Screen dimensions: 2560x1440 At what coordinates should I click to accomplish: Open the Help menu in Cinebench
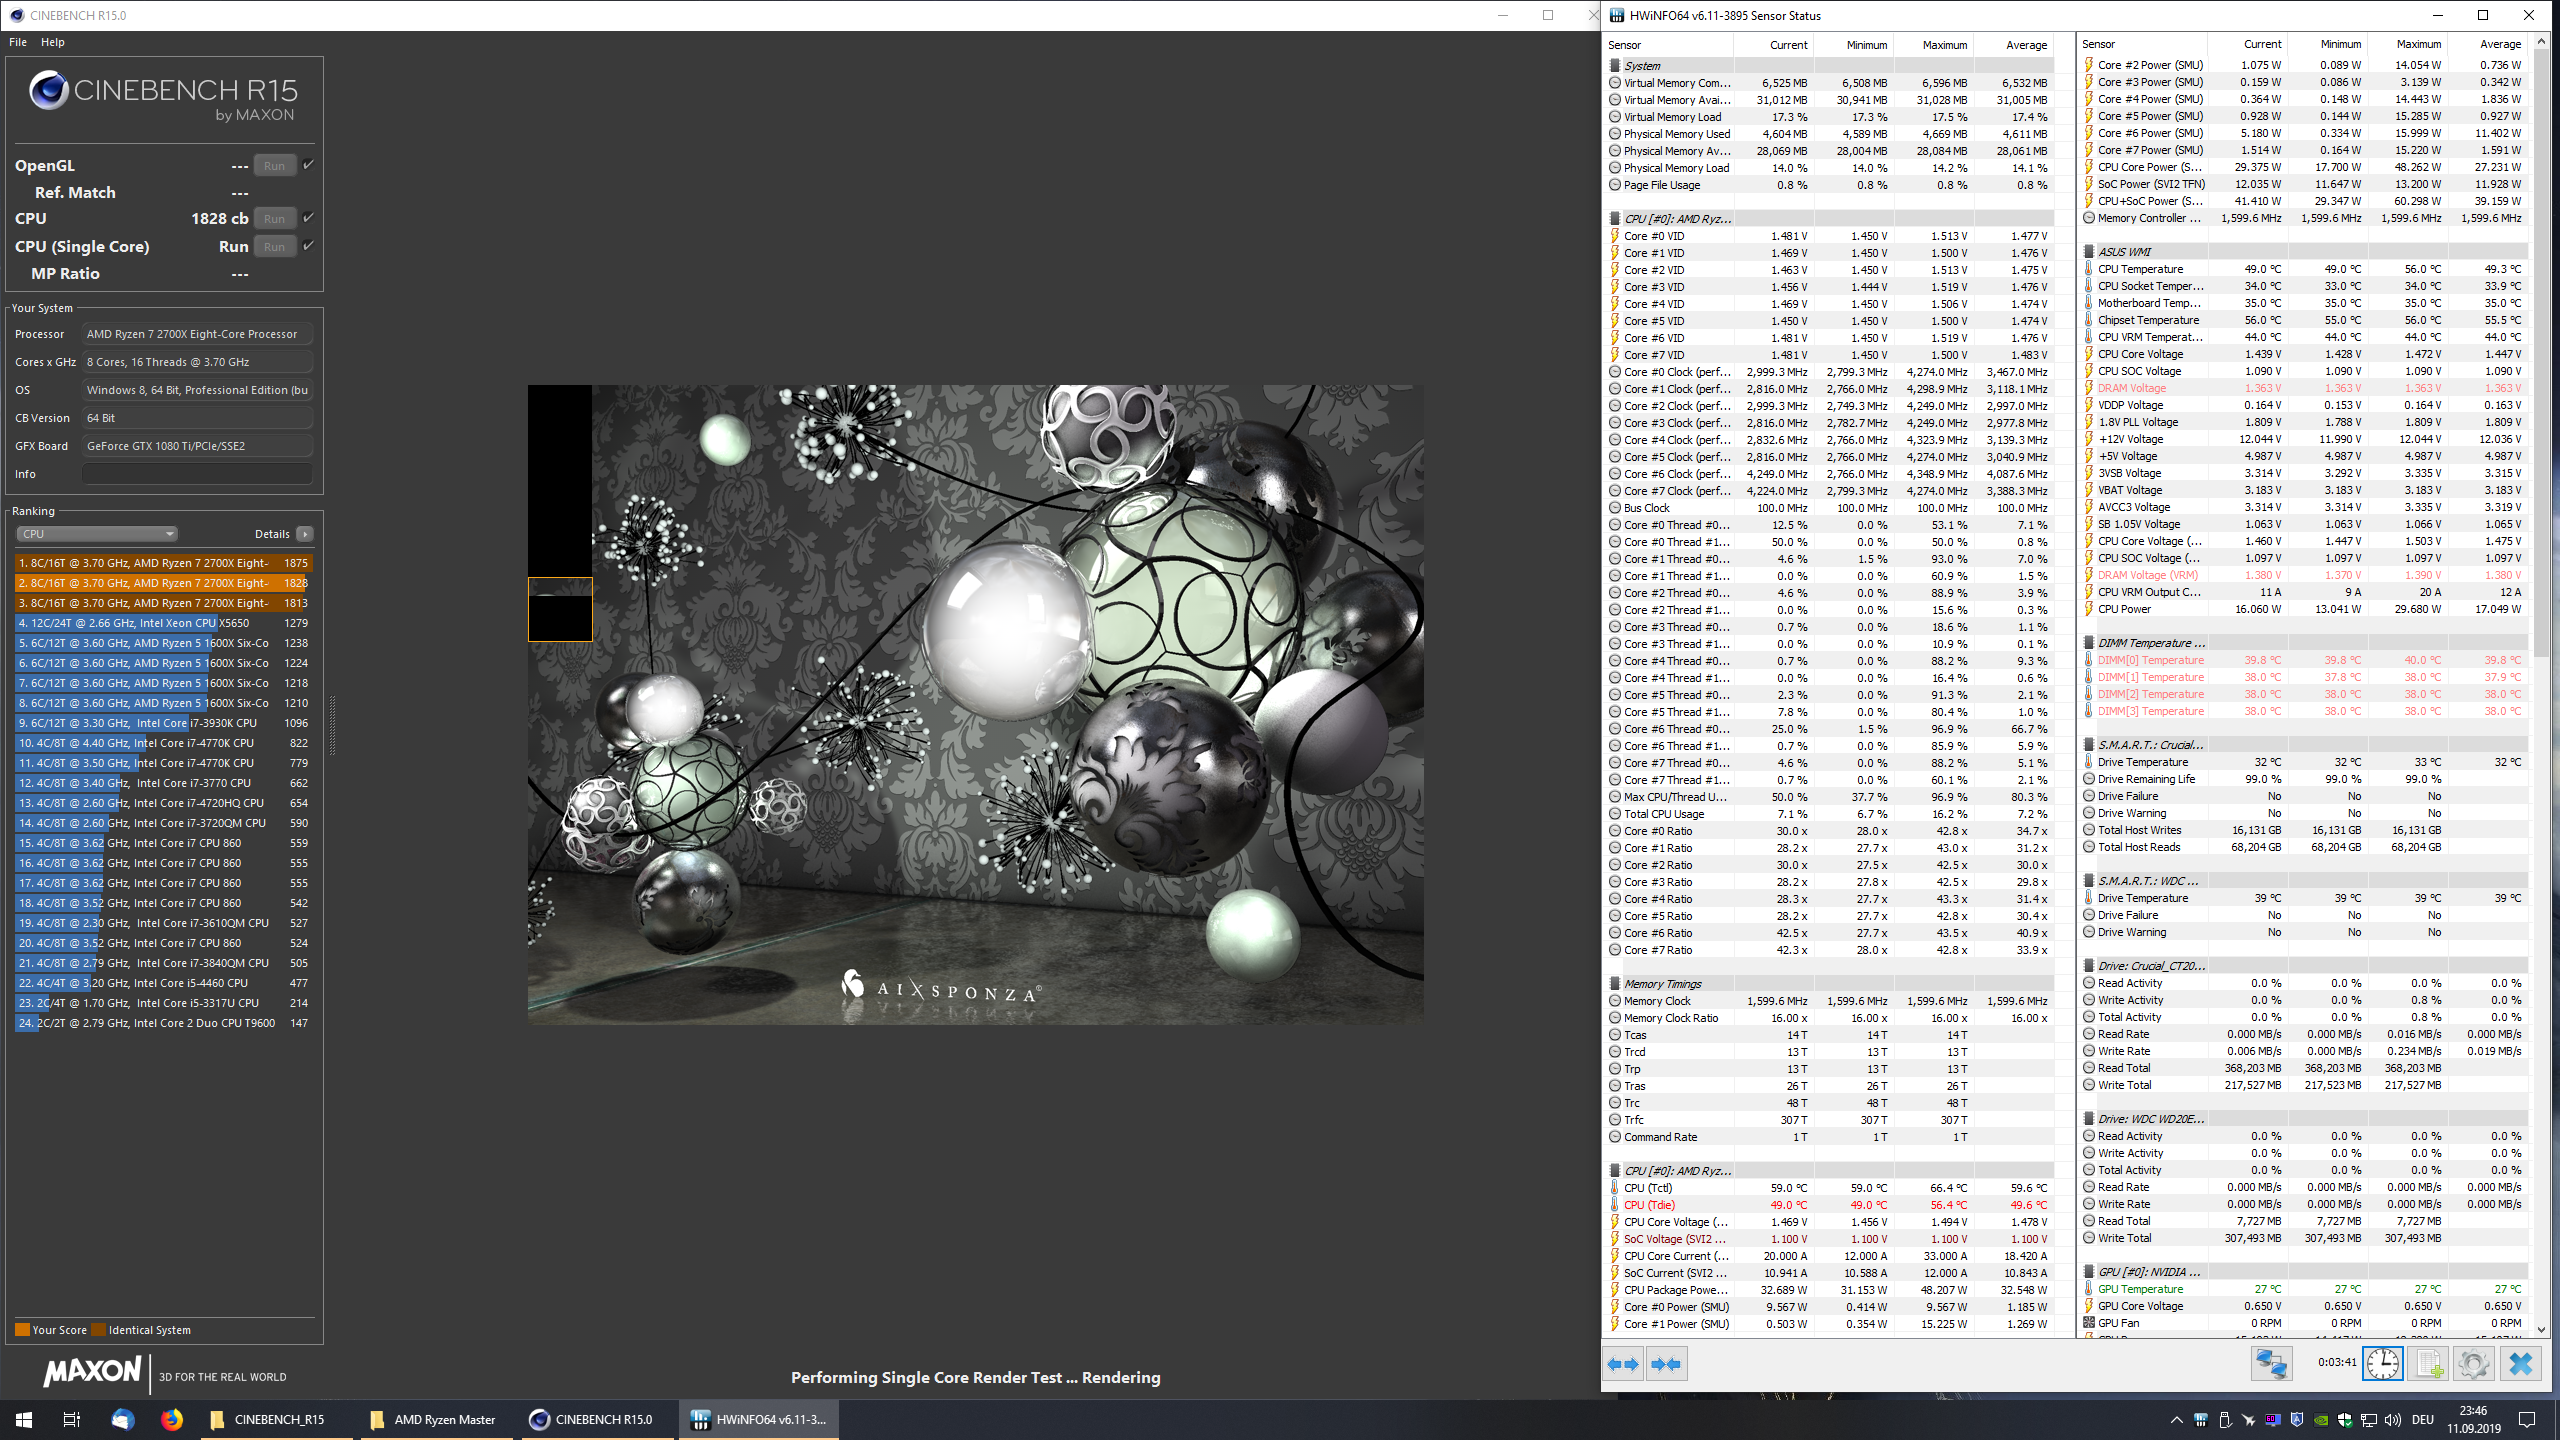(53, 42)
